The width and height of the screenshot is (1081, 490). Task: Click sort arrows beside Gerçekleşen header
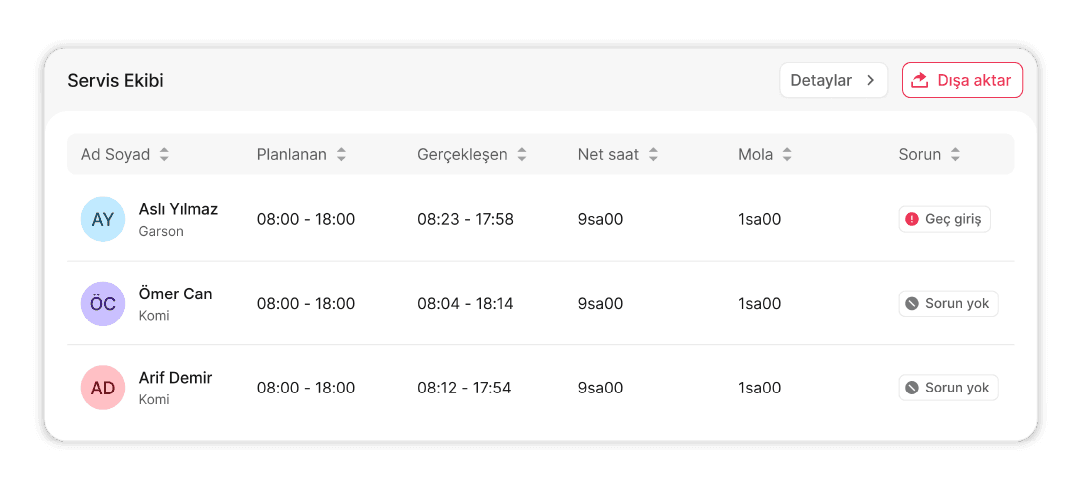[x=522, y=155]
